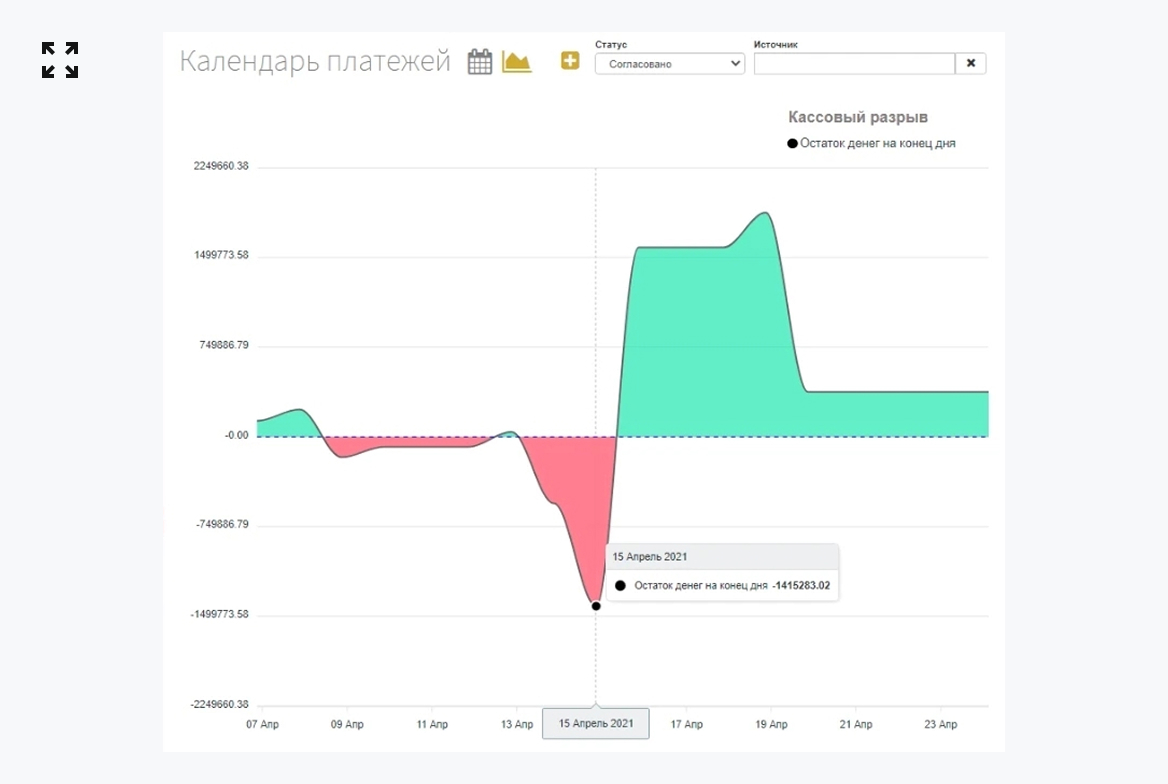This screenshot has width=1168, height=784.
Task: Click the Календарь платежей page title
Action: tap(315, 61)
